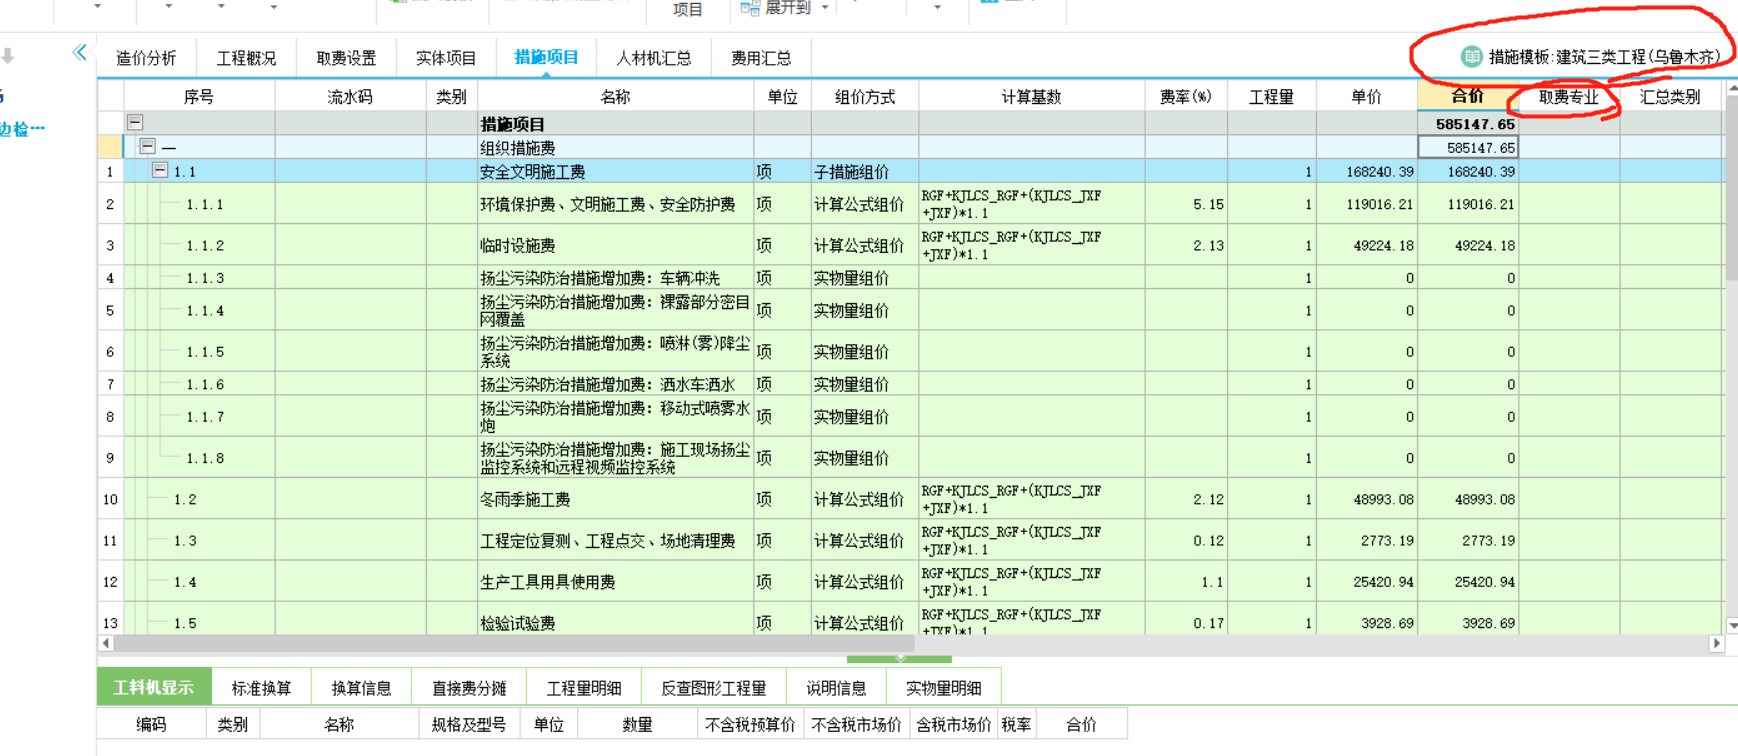
Task: Click the 计算基数 column header
Action: click(x=1031, y=97)
